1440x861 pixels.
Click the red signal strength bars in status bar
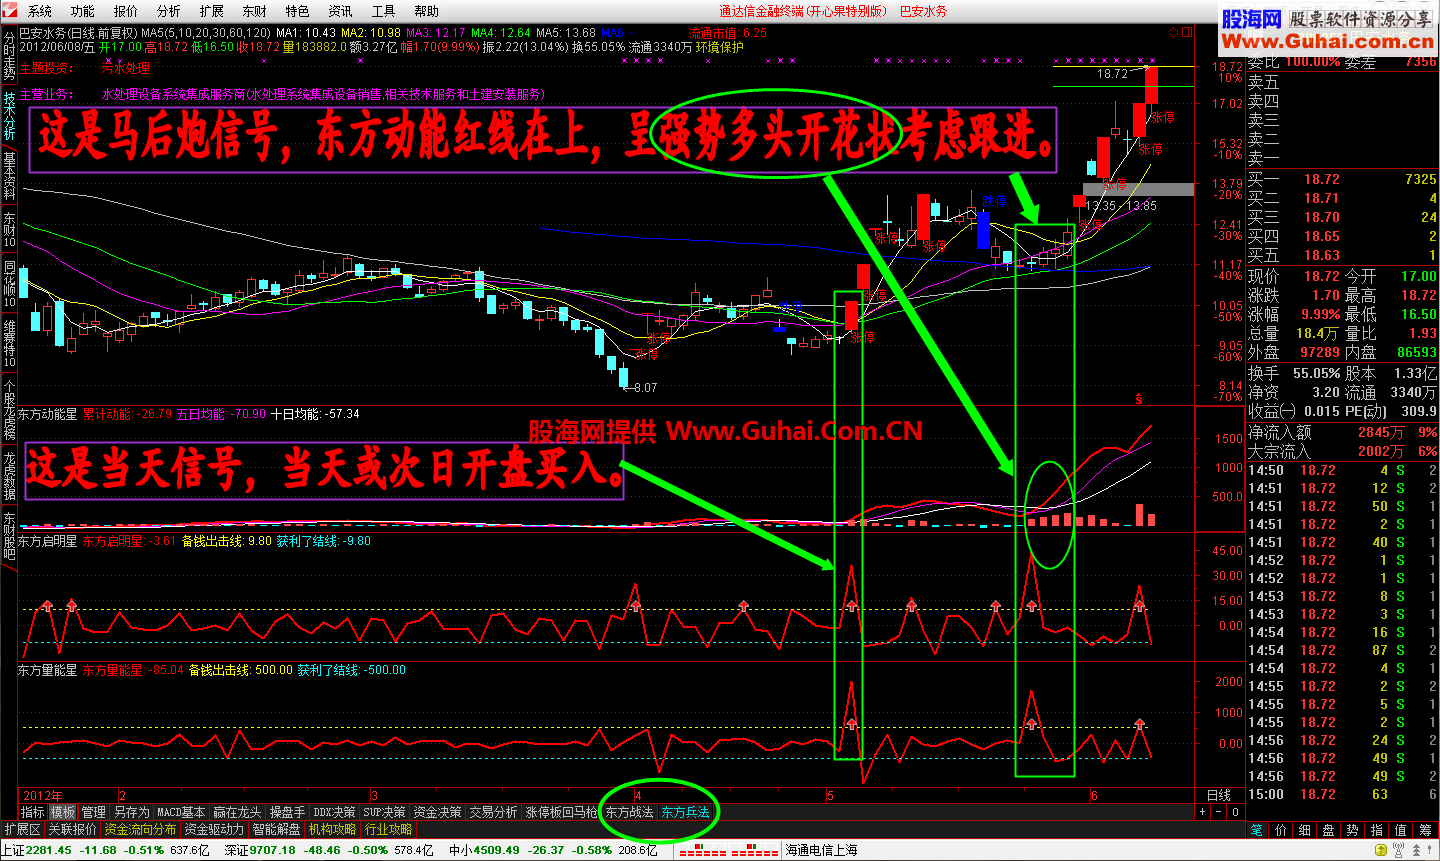tap(729, 851)
